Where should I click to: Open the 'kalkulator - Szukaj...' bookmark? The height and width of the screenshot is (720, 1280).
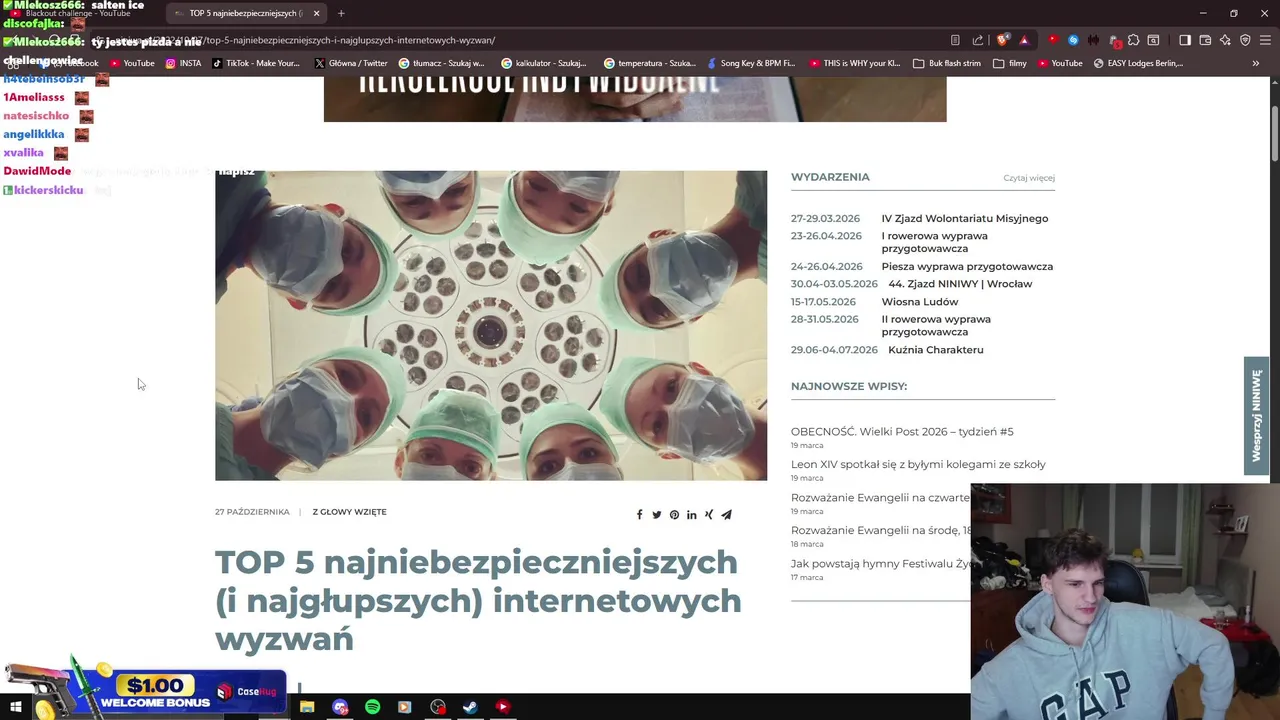coord(544,63)
